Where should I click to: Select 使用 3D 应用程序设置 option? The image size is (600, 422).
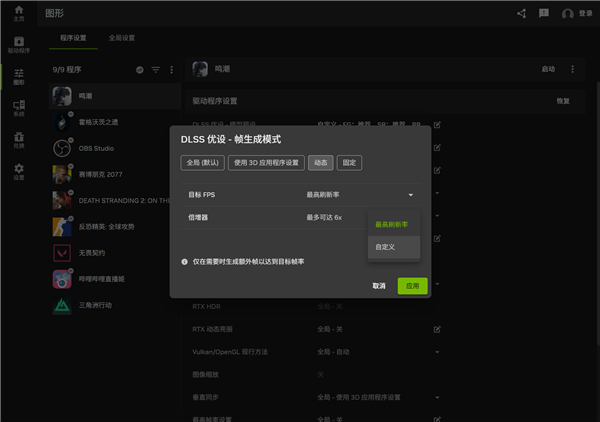click(266, 162)
